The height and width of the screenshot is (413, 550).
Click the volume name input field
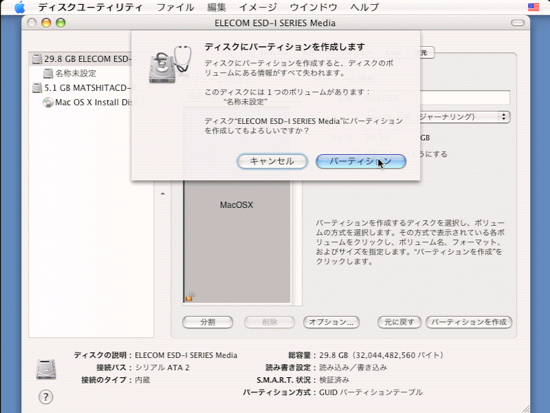464,97
